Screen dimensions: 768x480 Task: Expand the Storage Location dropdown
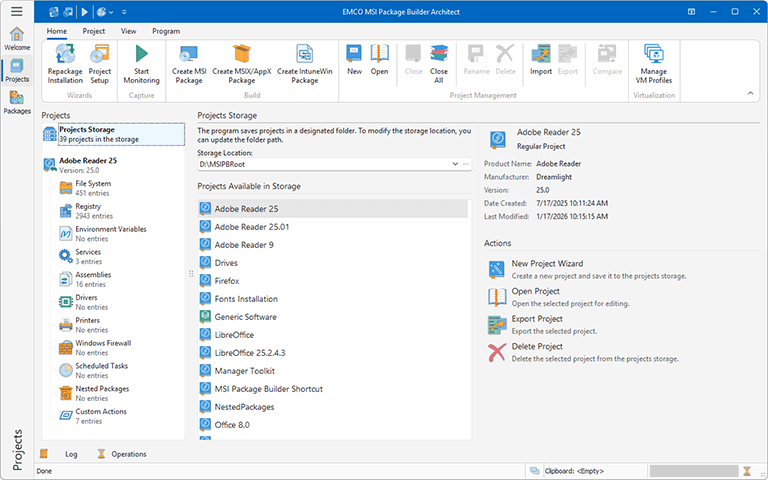tap(455, 163)
